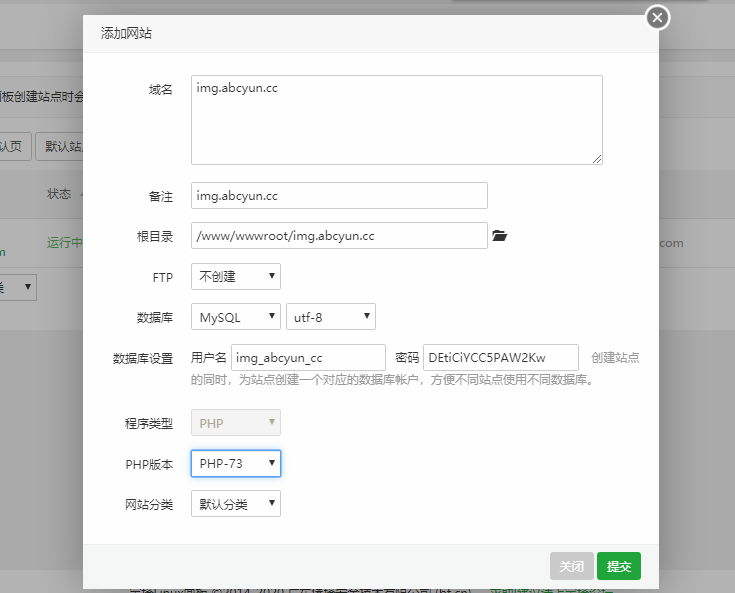Open the 程序类型 dropdown showing PHP

click(x=236, y=423)
